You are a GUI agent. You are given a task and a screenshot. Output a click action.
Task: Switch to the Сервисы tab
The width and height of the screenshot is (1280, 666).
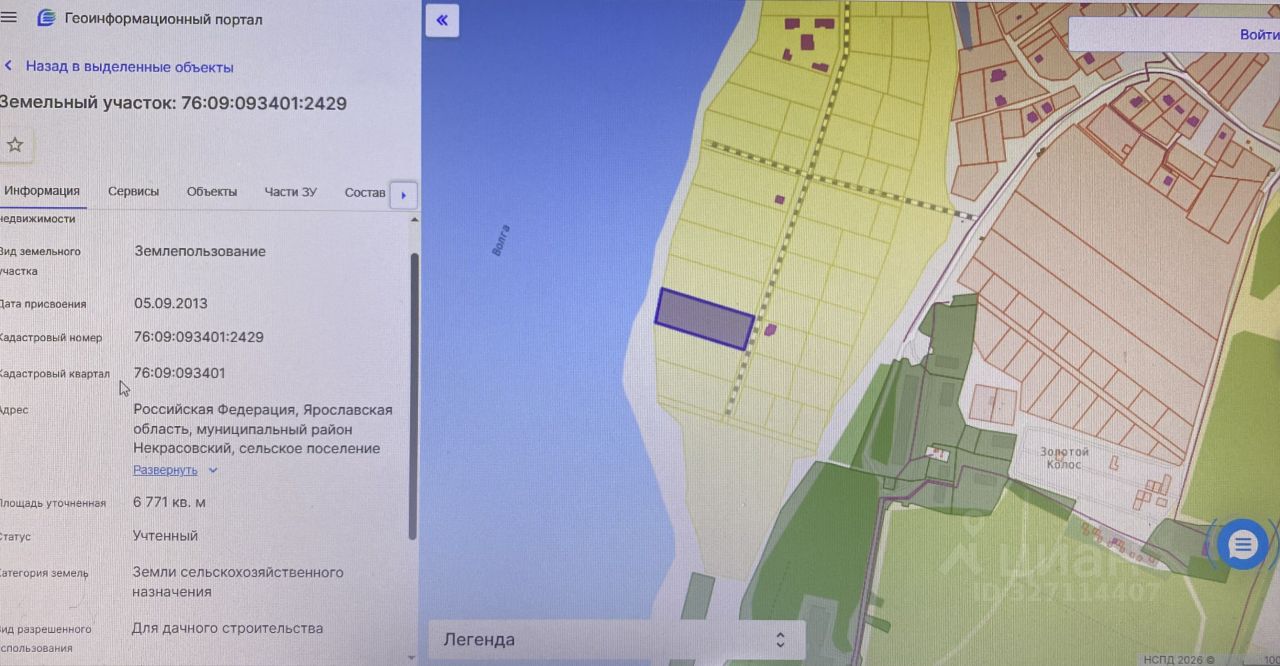(x=133, y=192)
